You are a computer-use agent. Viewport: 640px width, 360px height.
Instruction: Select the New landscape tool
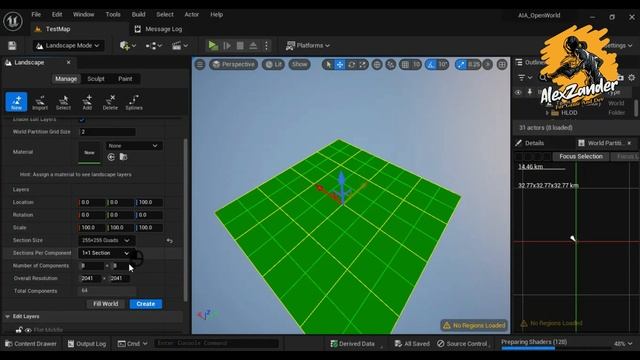16,102
